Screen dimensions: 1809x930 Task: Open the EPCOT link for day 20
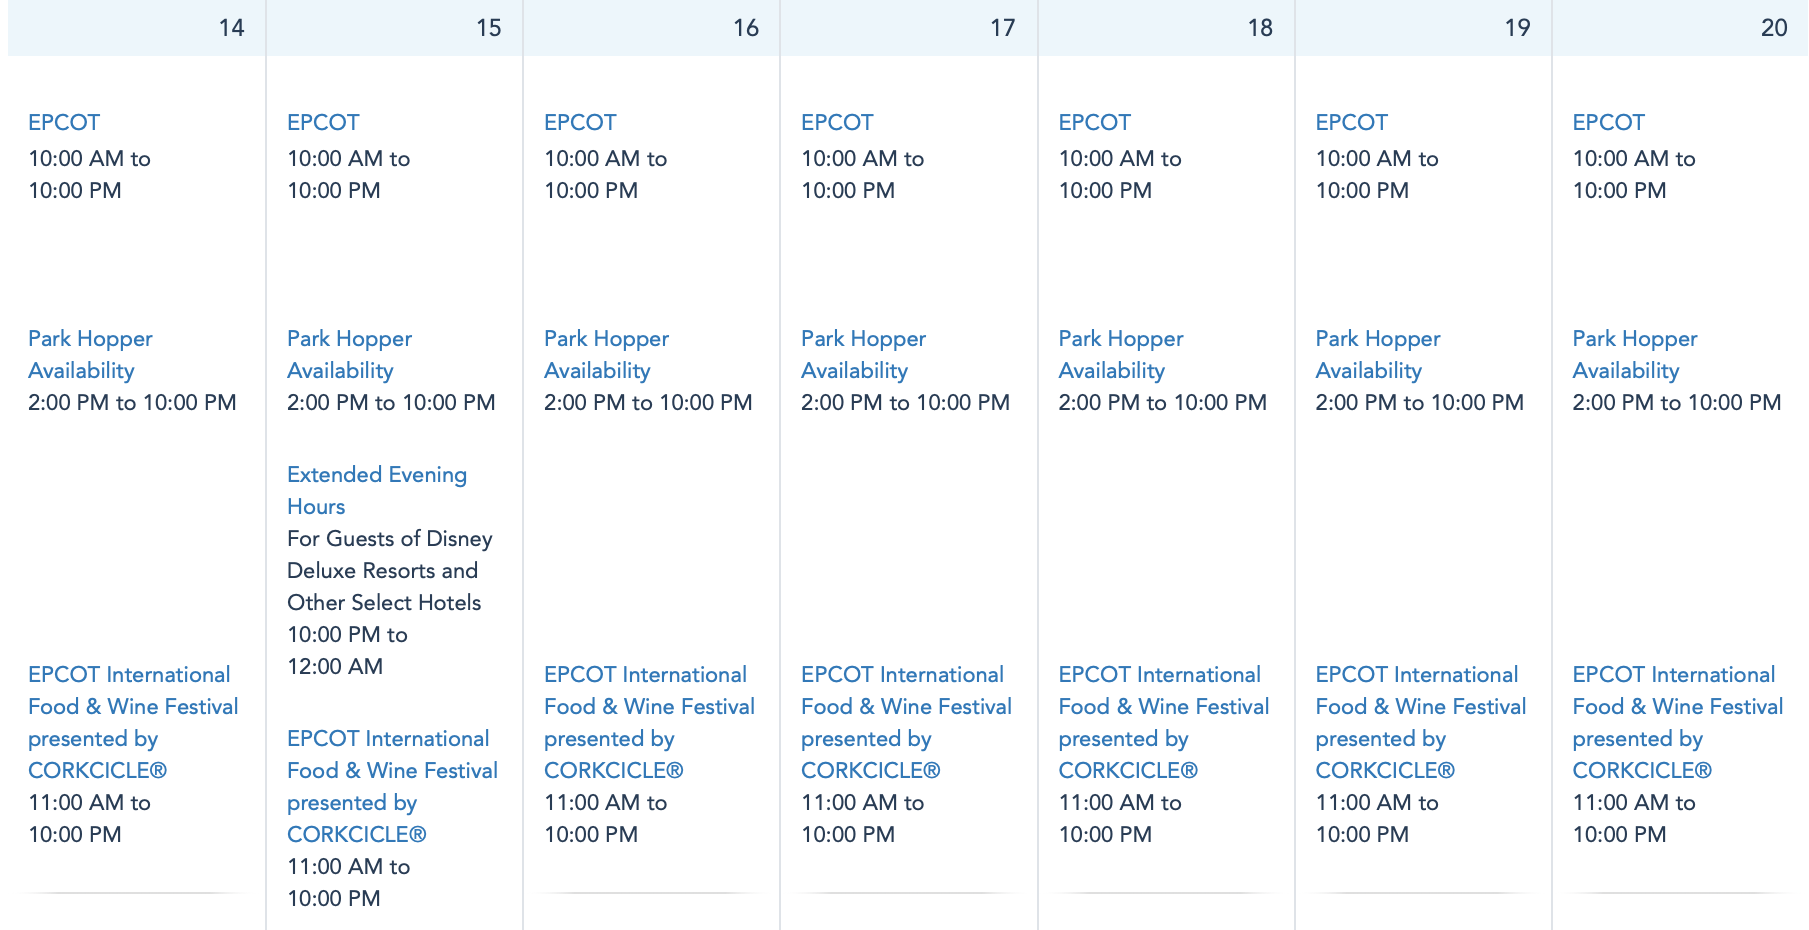1608,123
